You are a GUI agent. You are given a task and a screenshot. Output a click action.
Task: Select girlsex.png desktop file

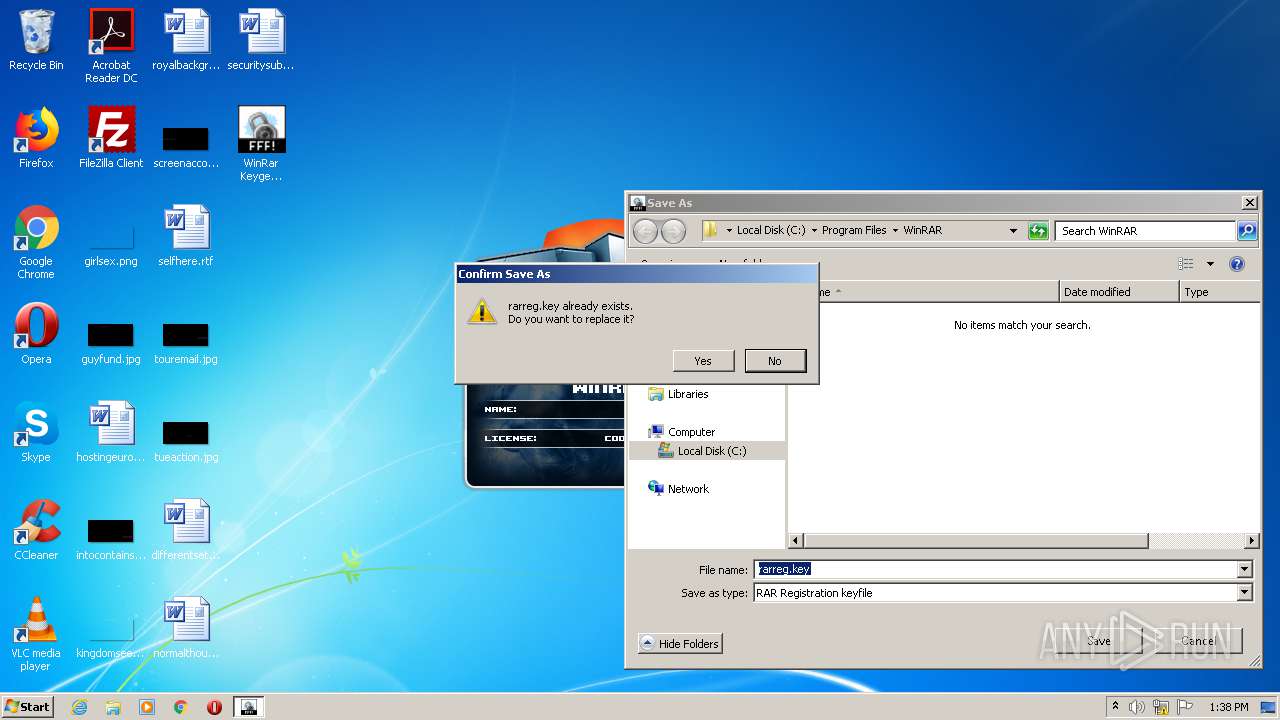[111, 244]
